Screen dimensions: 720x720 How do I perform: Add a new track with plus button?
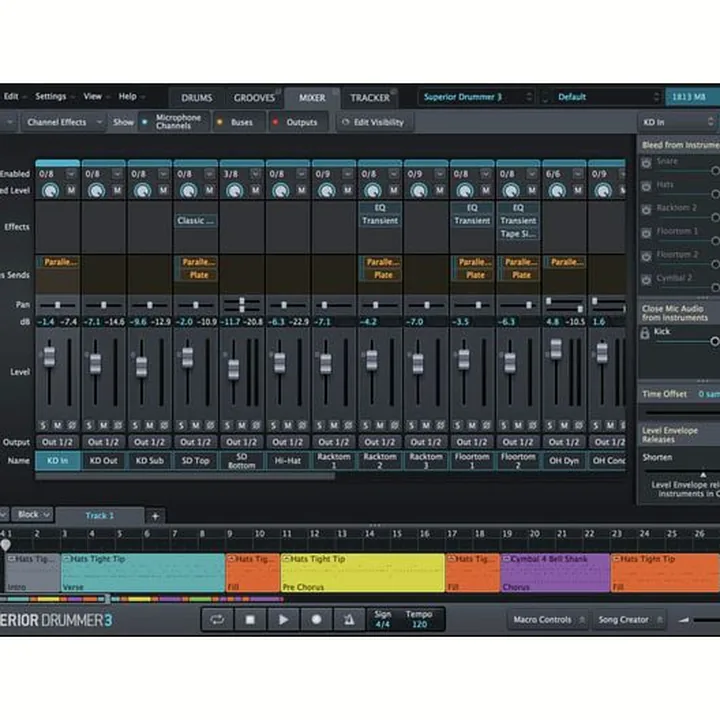point(155,516)
